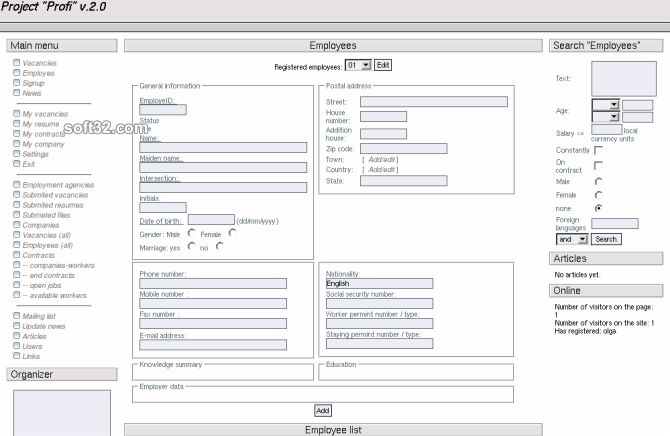Open the Registered employees dropdown
Viewport: 670px width, 436px height.
[358, 65]
